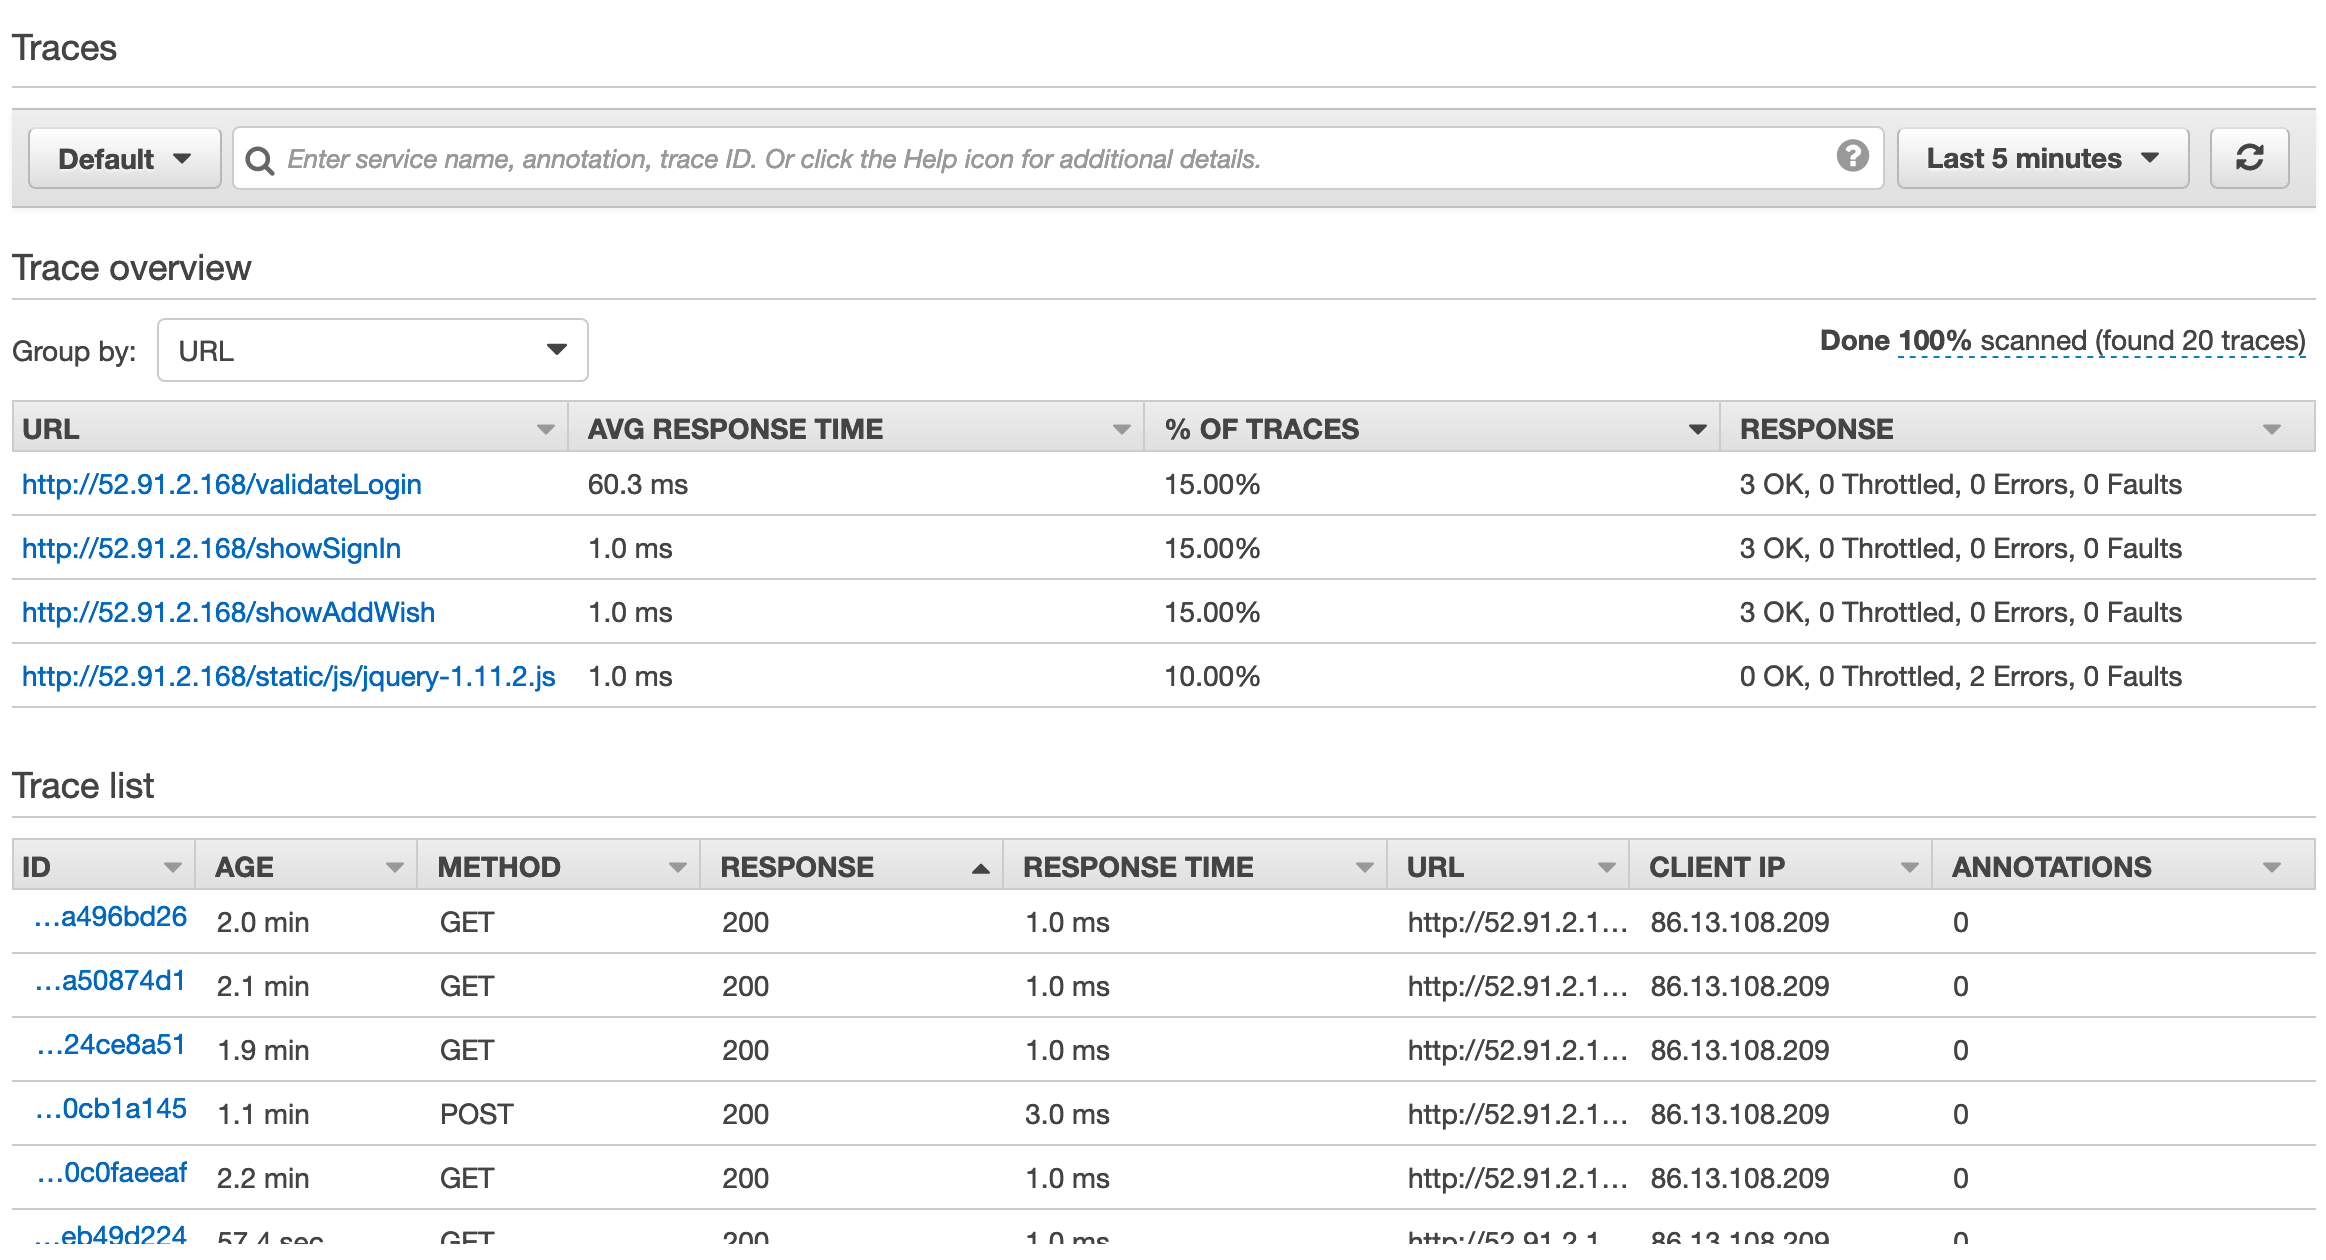The image size is (2326, 1260).
Task: Sort trace list by CLIENT IP column
Action: (x=1908, y=866)
